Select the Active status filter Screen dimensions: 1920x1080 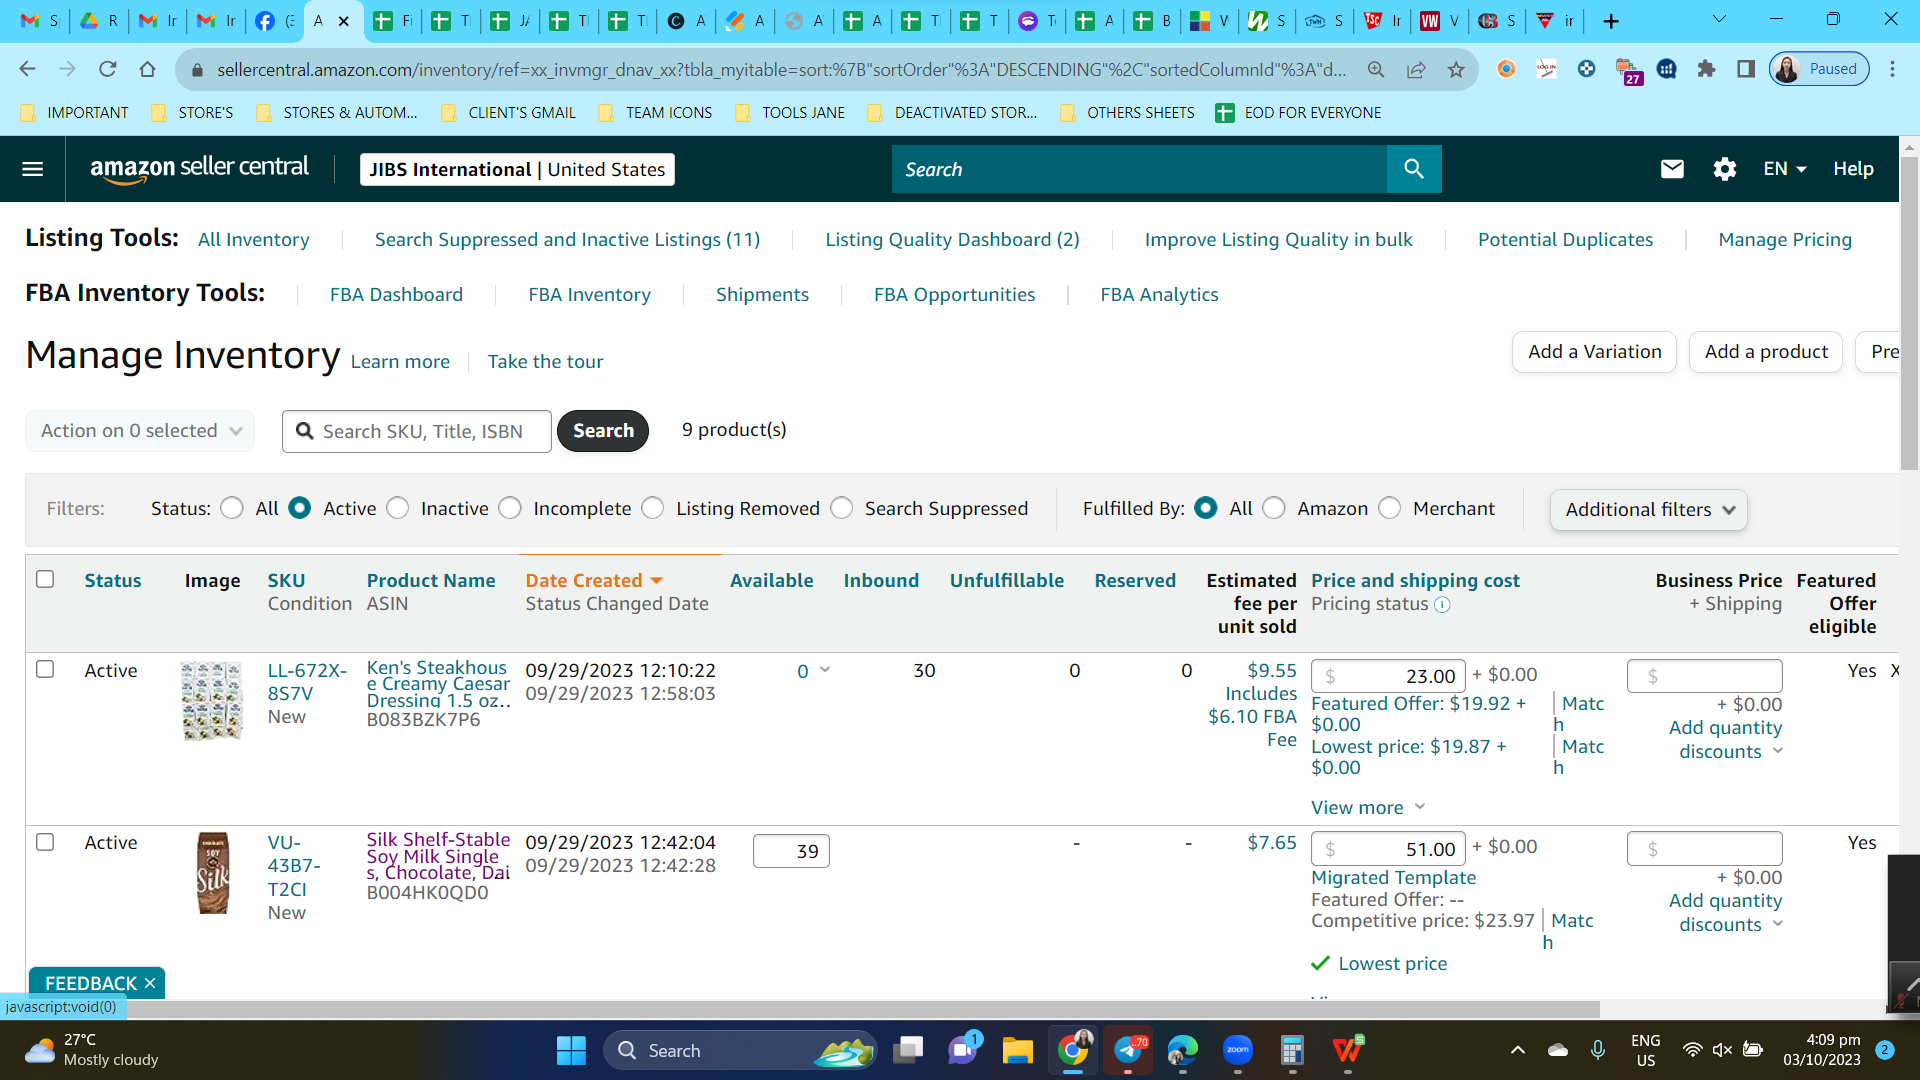point(299,508)
